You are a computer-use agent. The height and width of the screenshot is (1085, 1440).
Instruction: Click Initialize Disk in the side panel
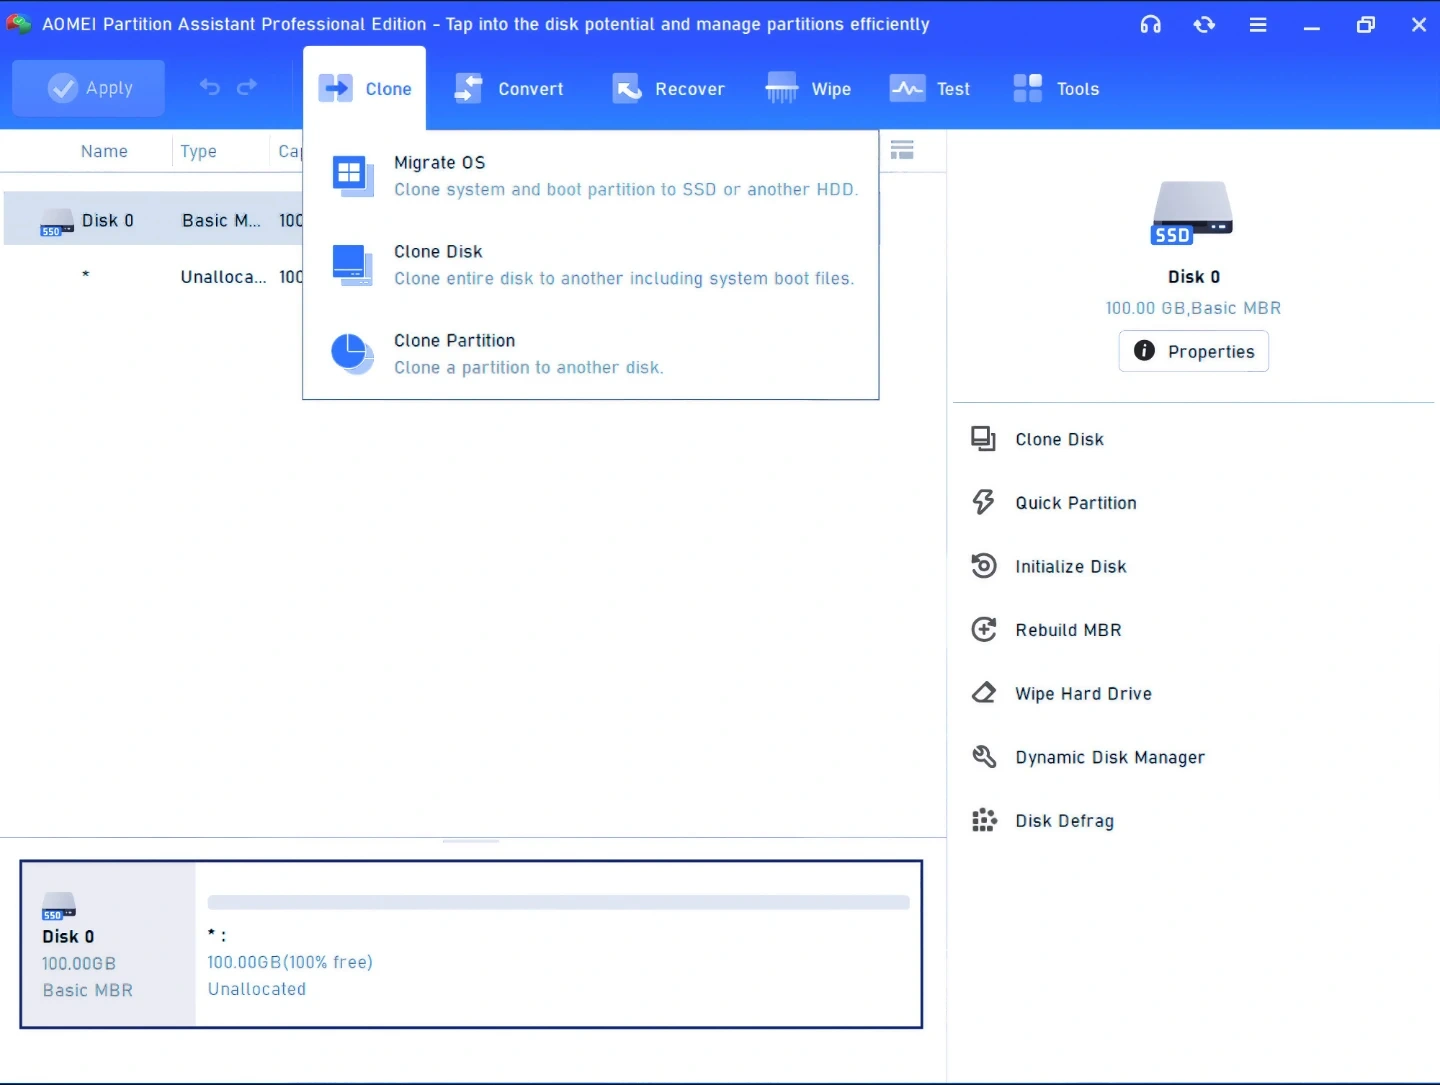[x=1070, y=567]
